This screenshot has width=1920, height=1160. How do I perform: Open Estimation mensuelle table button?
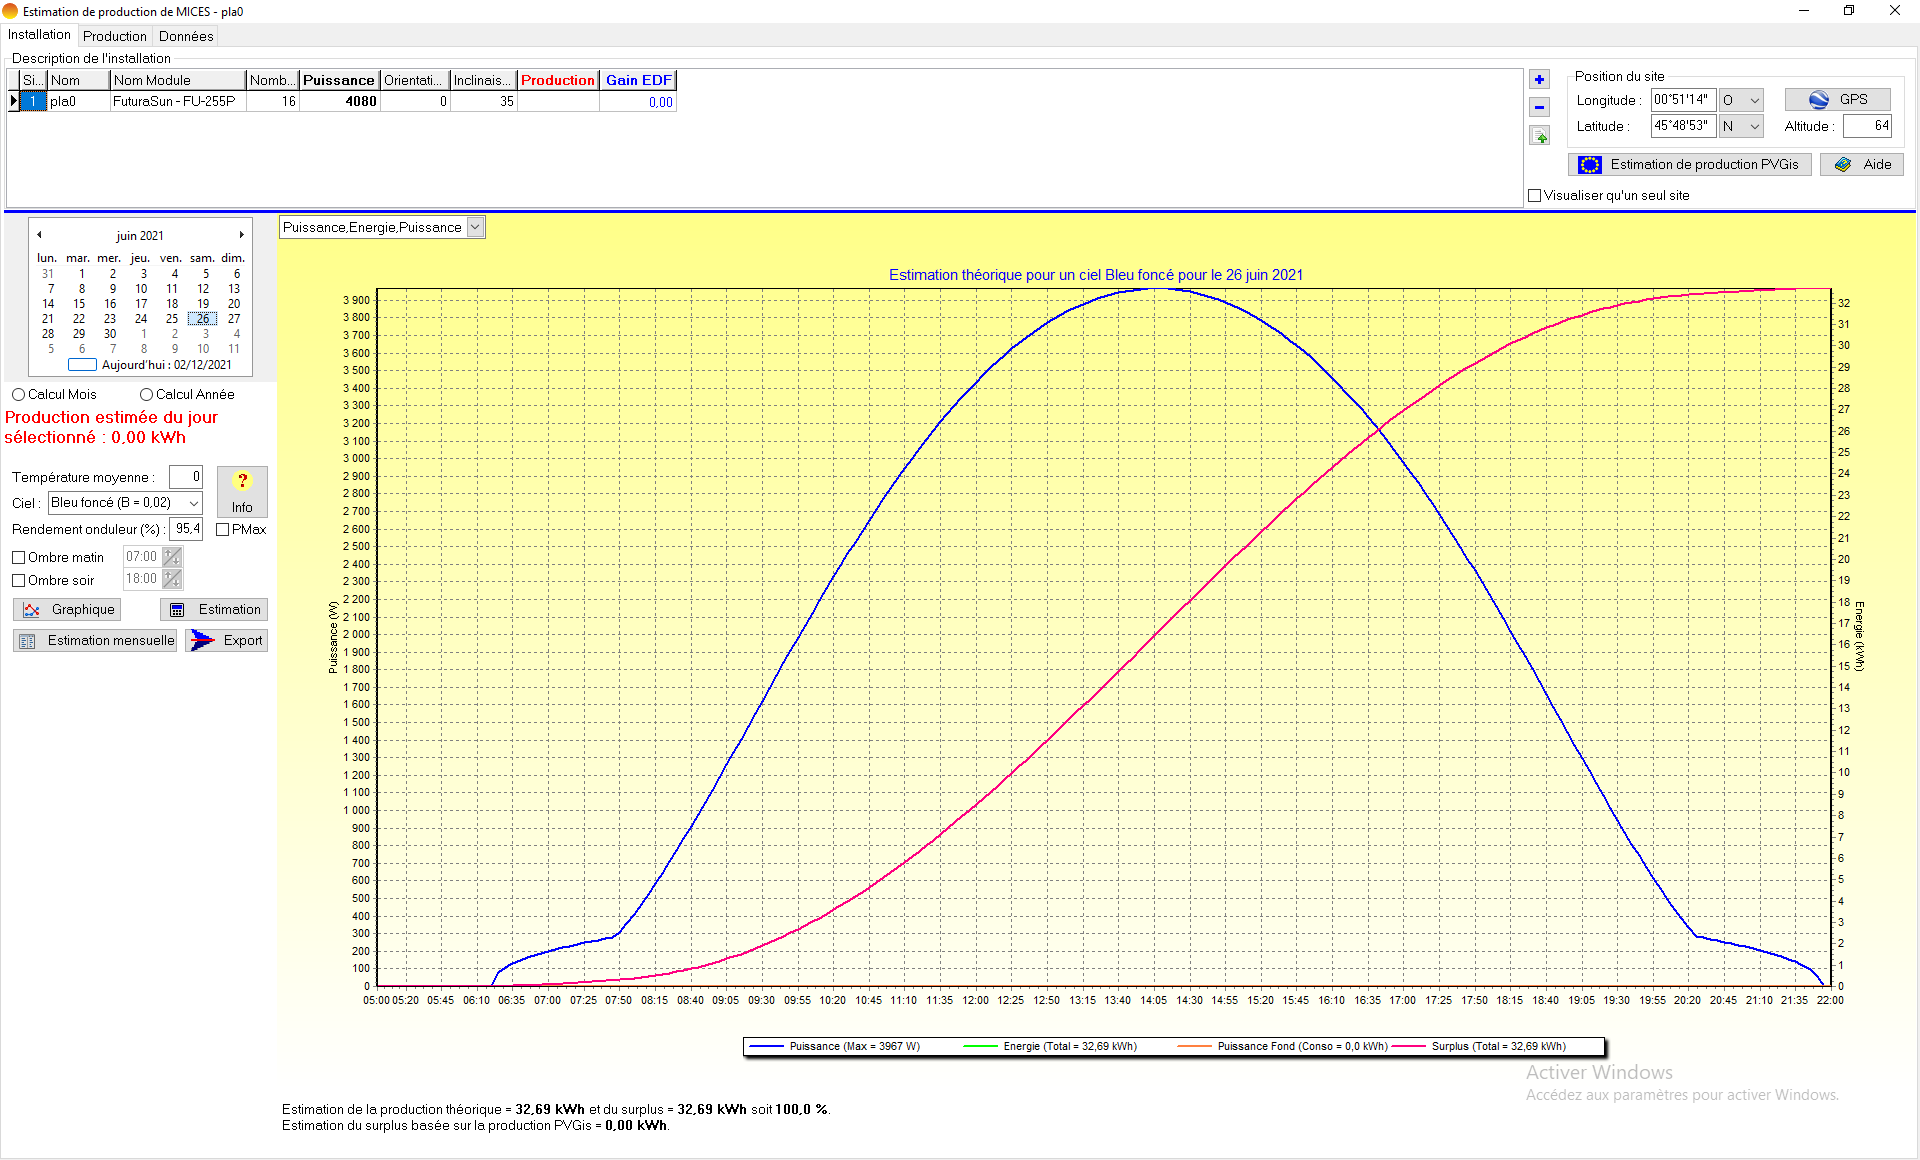pyautogui.click(x=96, y=640)
